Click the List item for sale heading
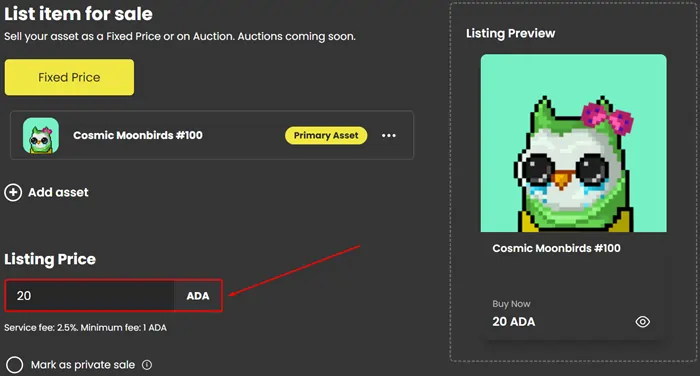Image resolution: width=700 pixels, height=376 pixels. click(79, 14)
